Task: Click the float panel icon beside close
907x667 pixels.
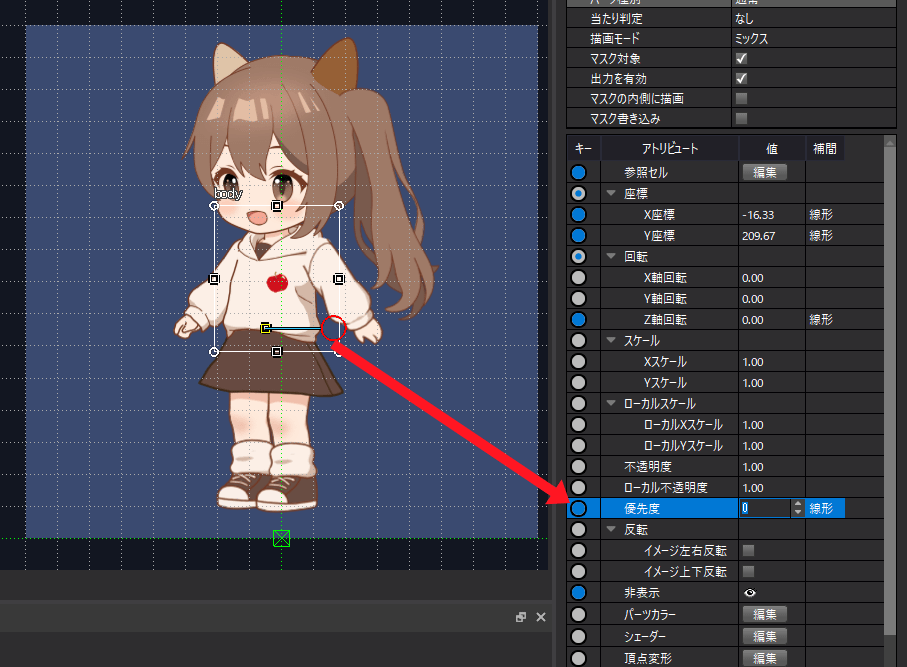Action: point(521,617)
